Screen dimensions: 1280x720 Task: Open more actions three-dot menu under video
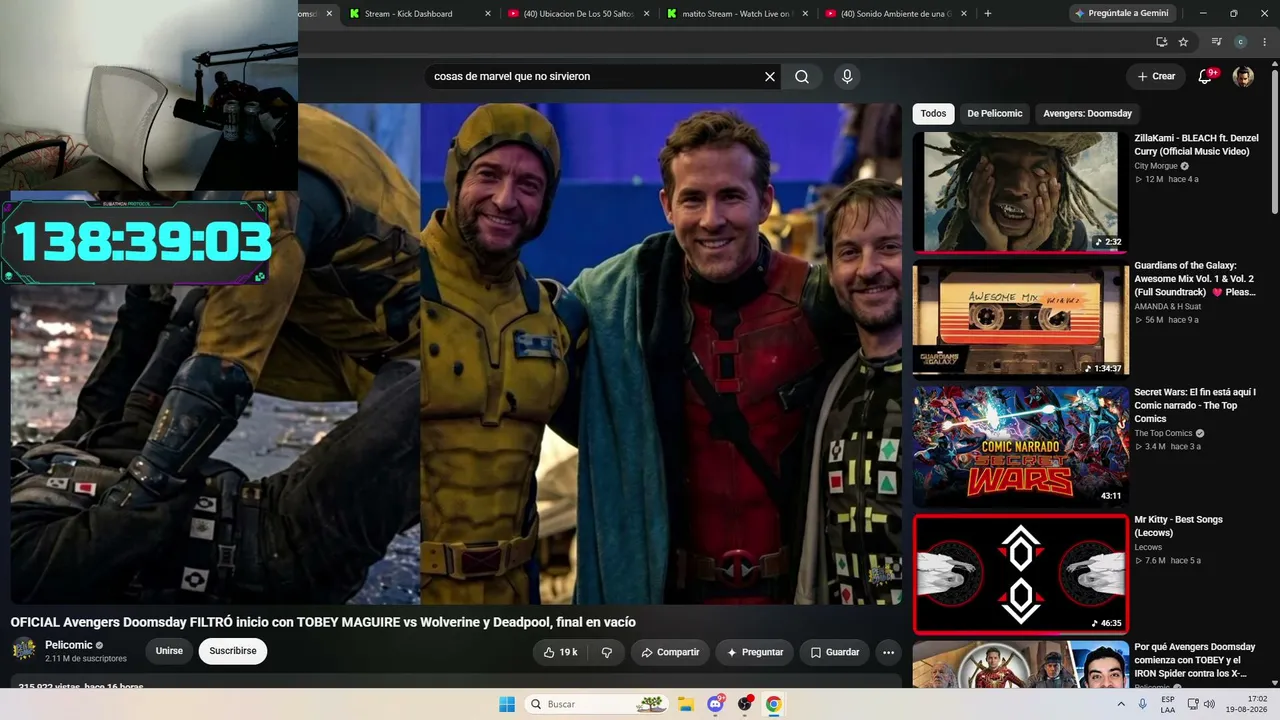[888, 652]
